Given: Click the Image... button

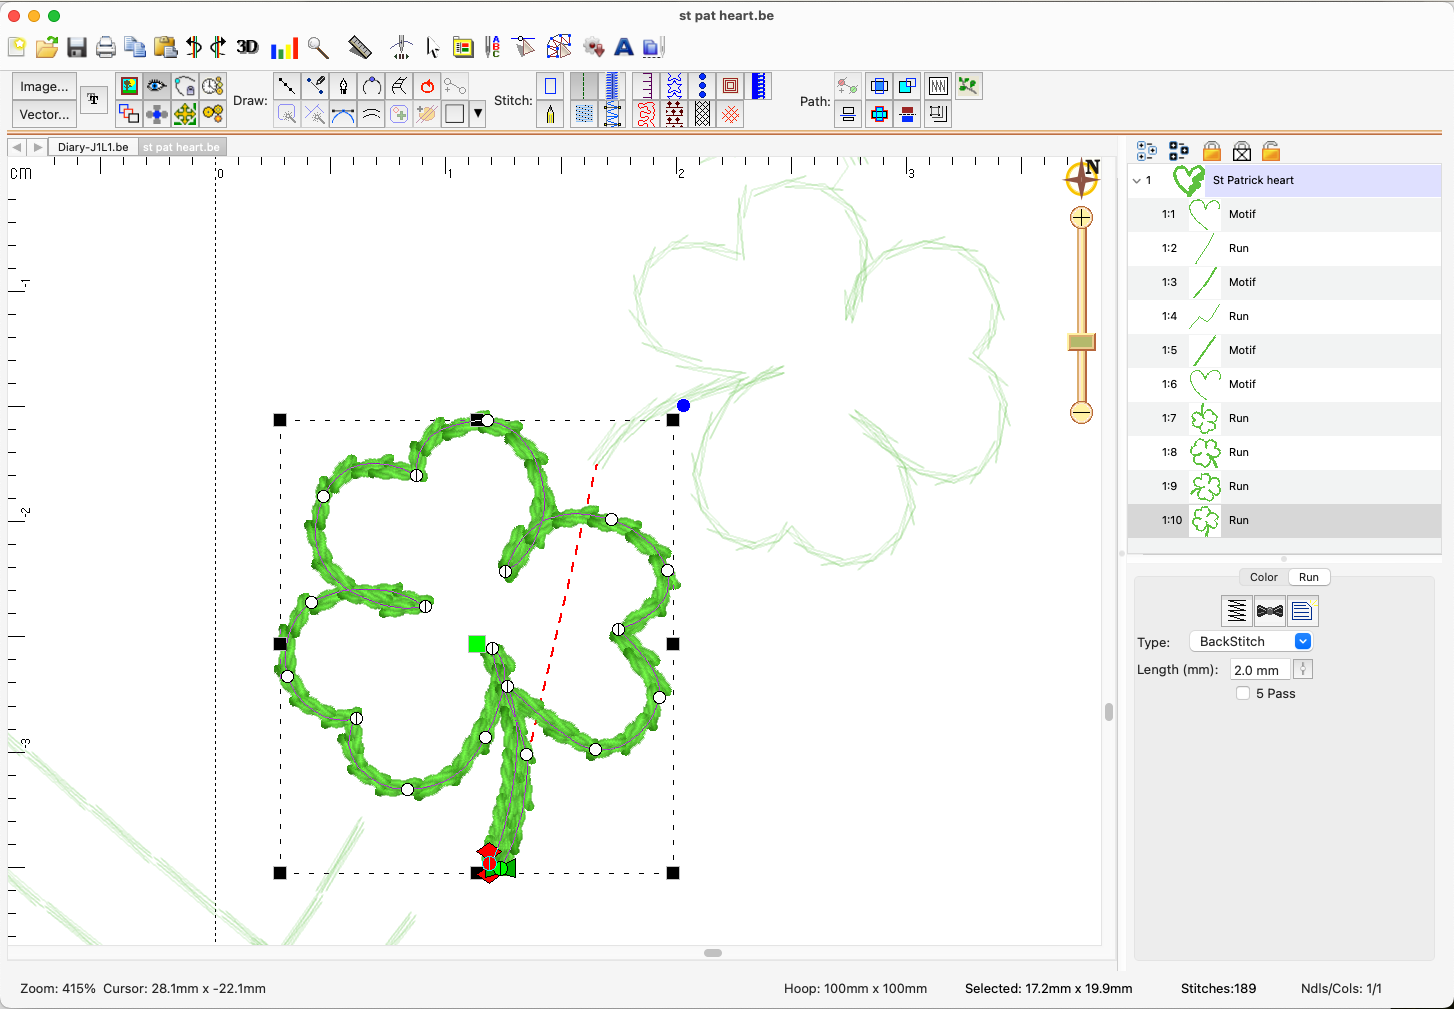Looking at the screenshot, I should tap(44, 86).
